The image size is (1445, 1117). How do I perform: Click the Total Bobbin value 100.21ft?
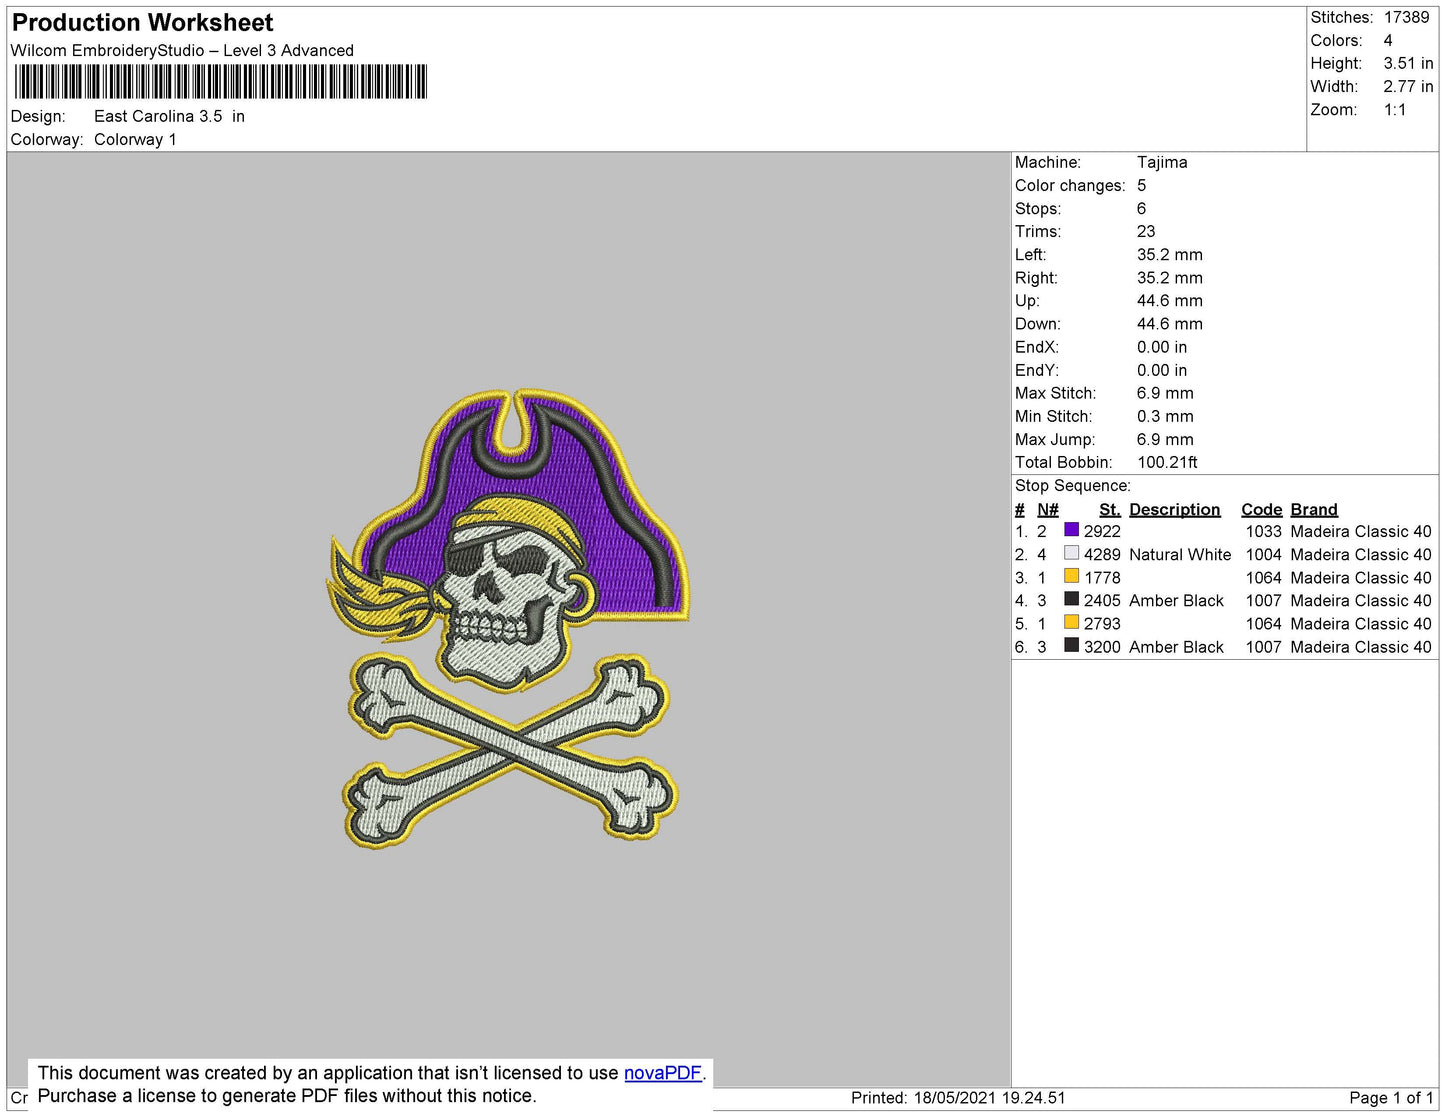[x=1167, y=461]
